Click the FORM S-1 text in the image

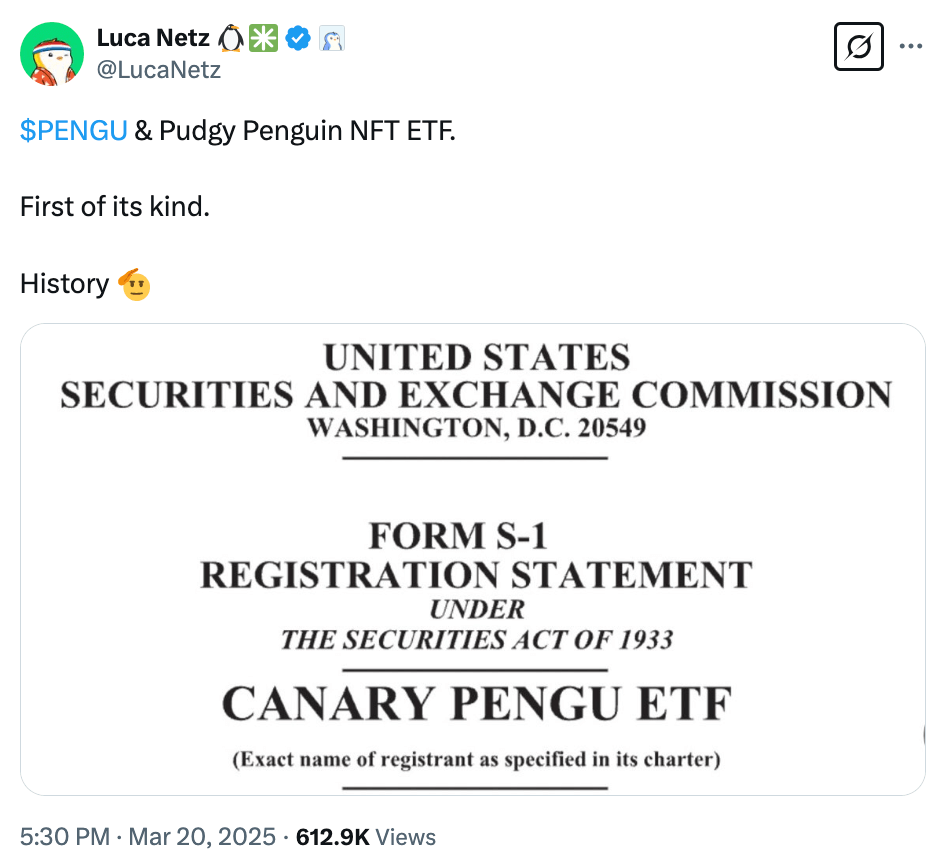[458, 537]
